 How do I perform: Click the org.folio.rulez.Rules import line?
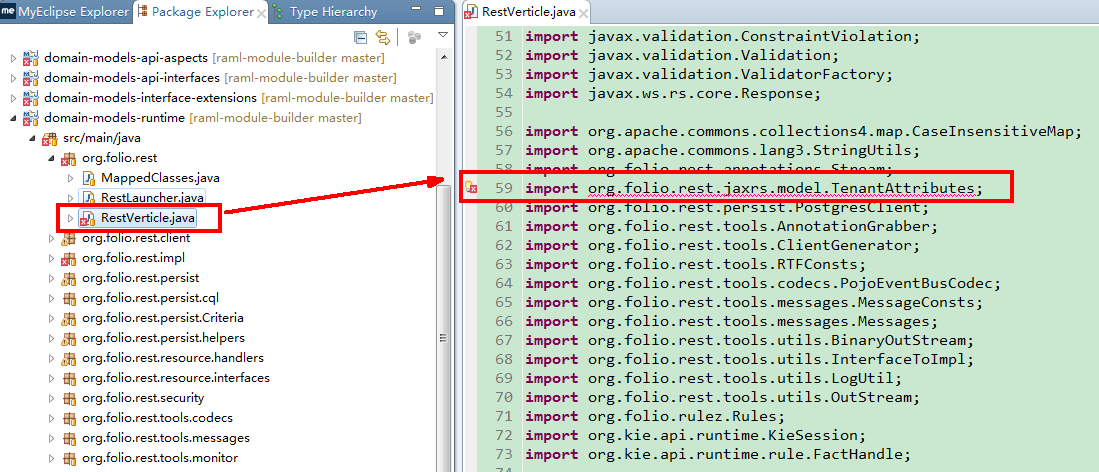pyautogui.click(x=655, y=417)
